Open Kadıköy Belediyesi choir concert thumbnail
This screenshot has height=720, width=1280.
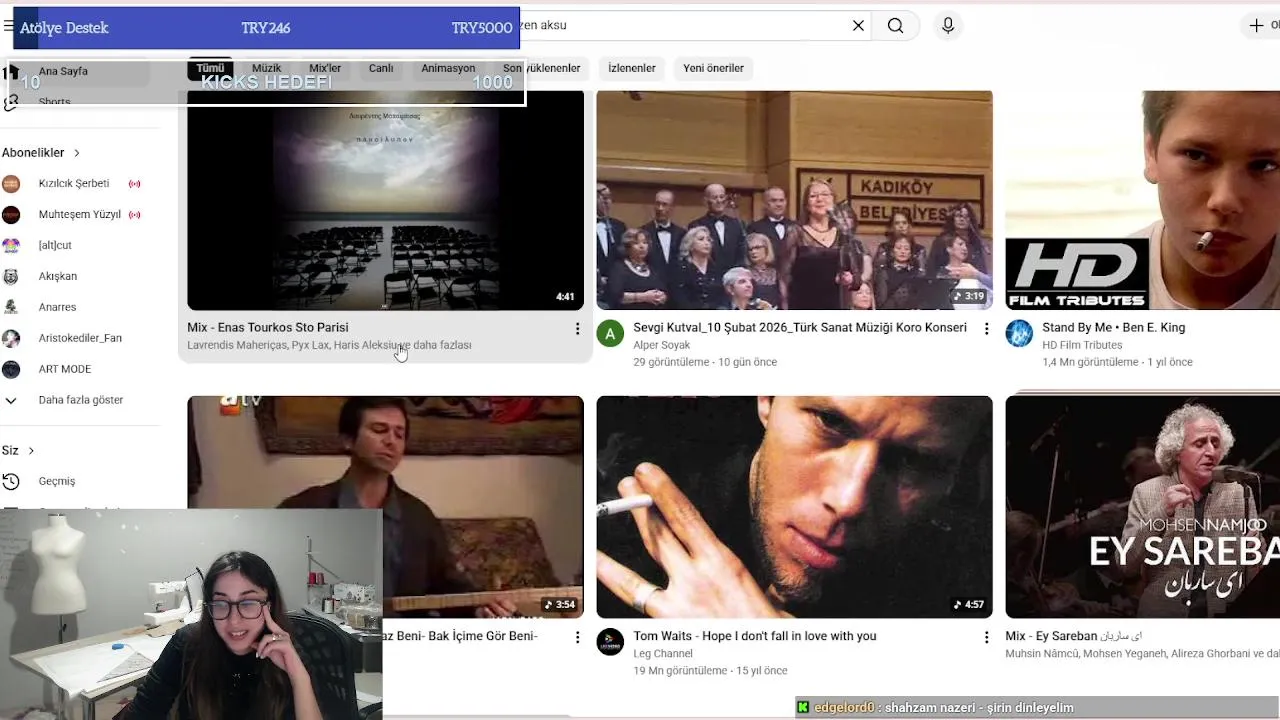[794, 200]
